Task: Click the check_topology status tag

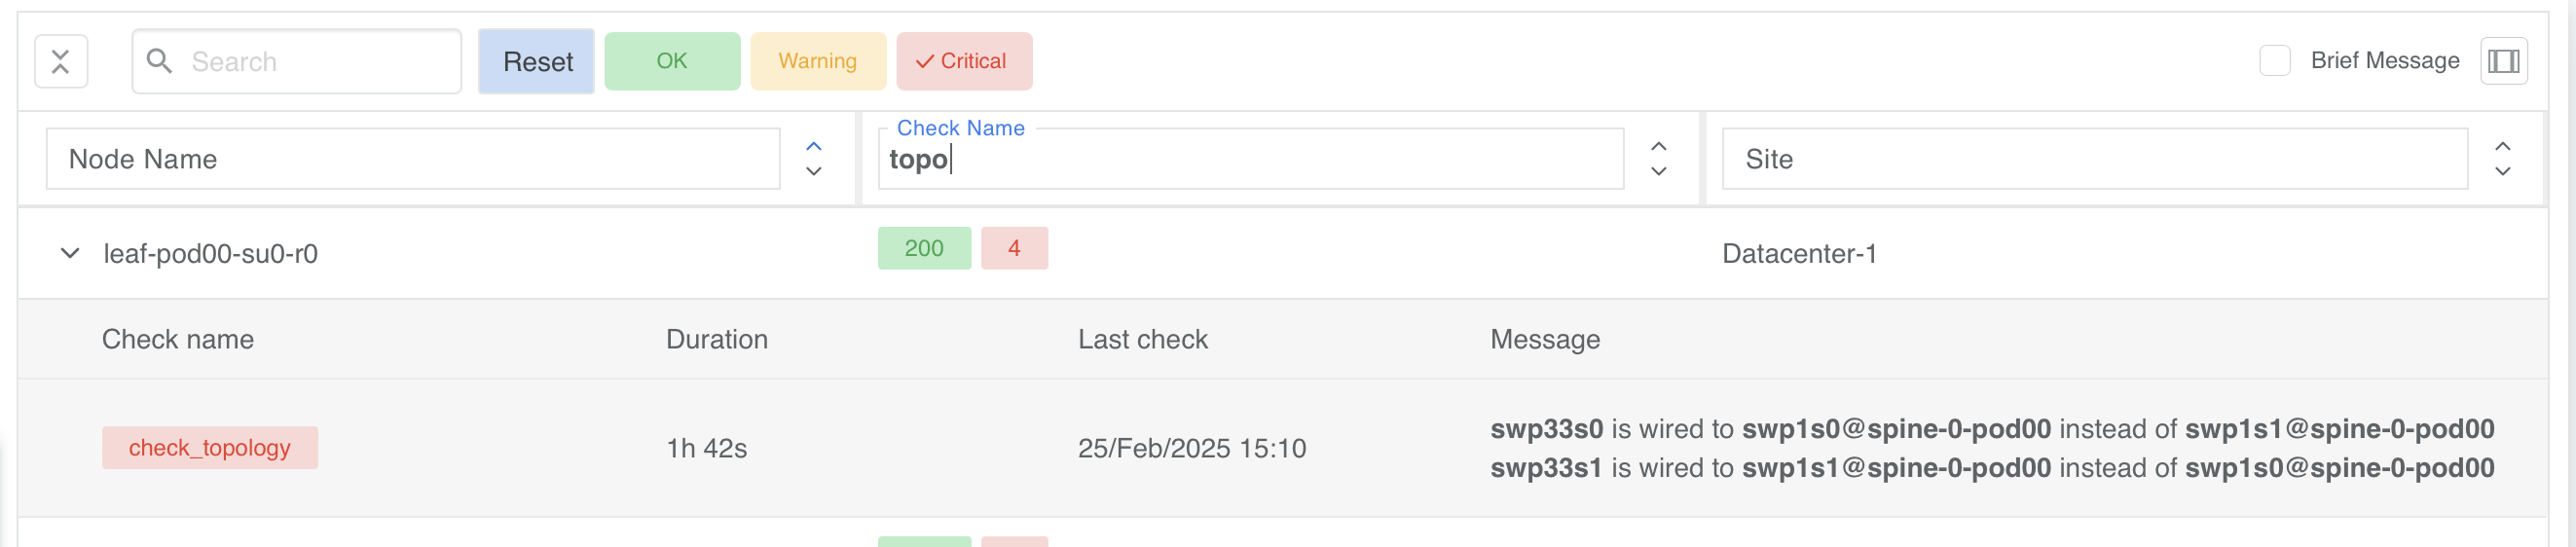Action: tap(209, 447)
